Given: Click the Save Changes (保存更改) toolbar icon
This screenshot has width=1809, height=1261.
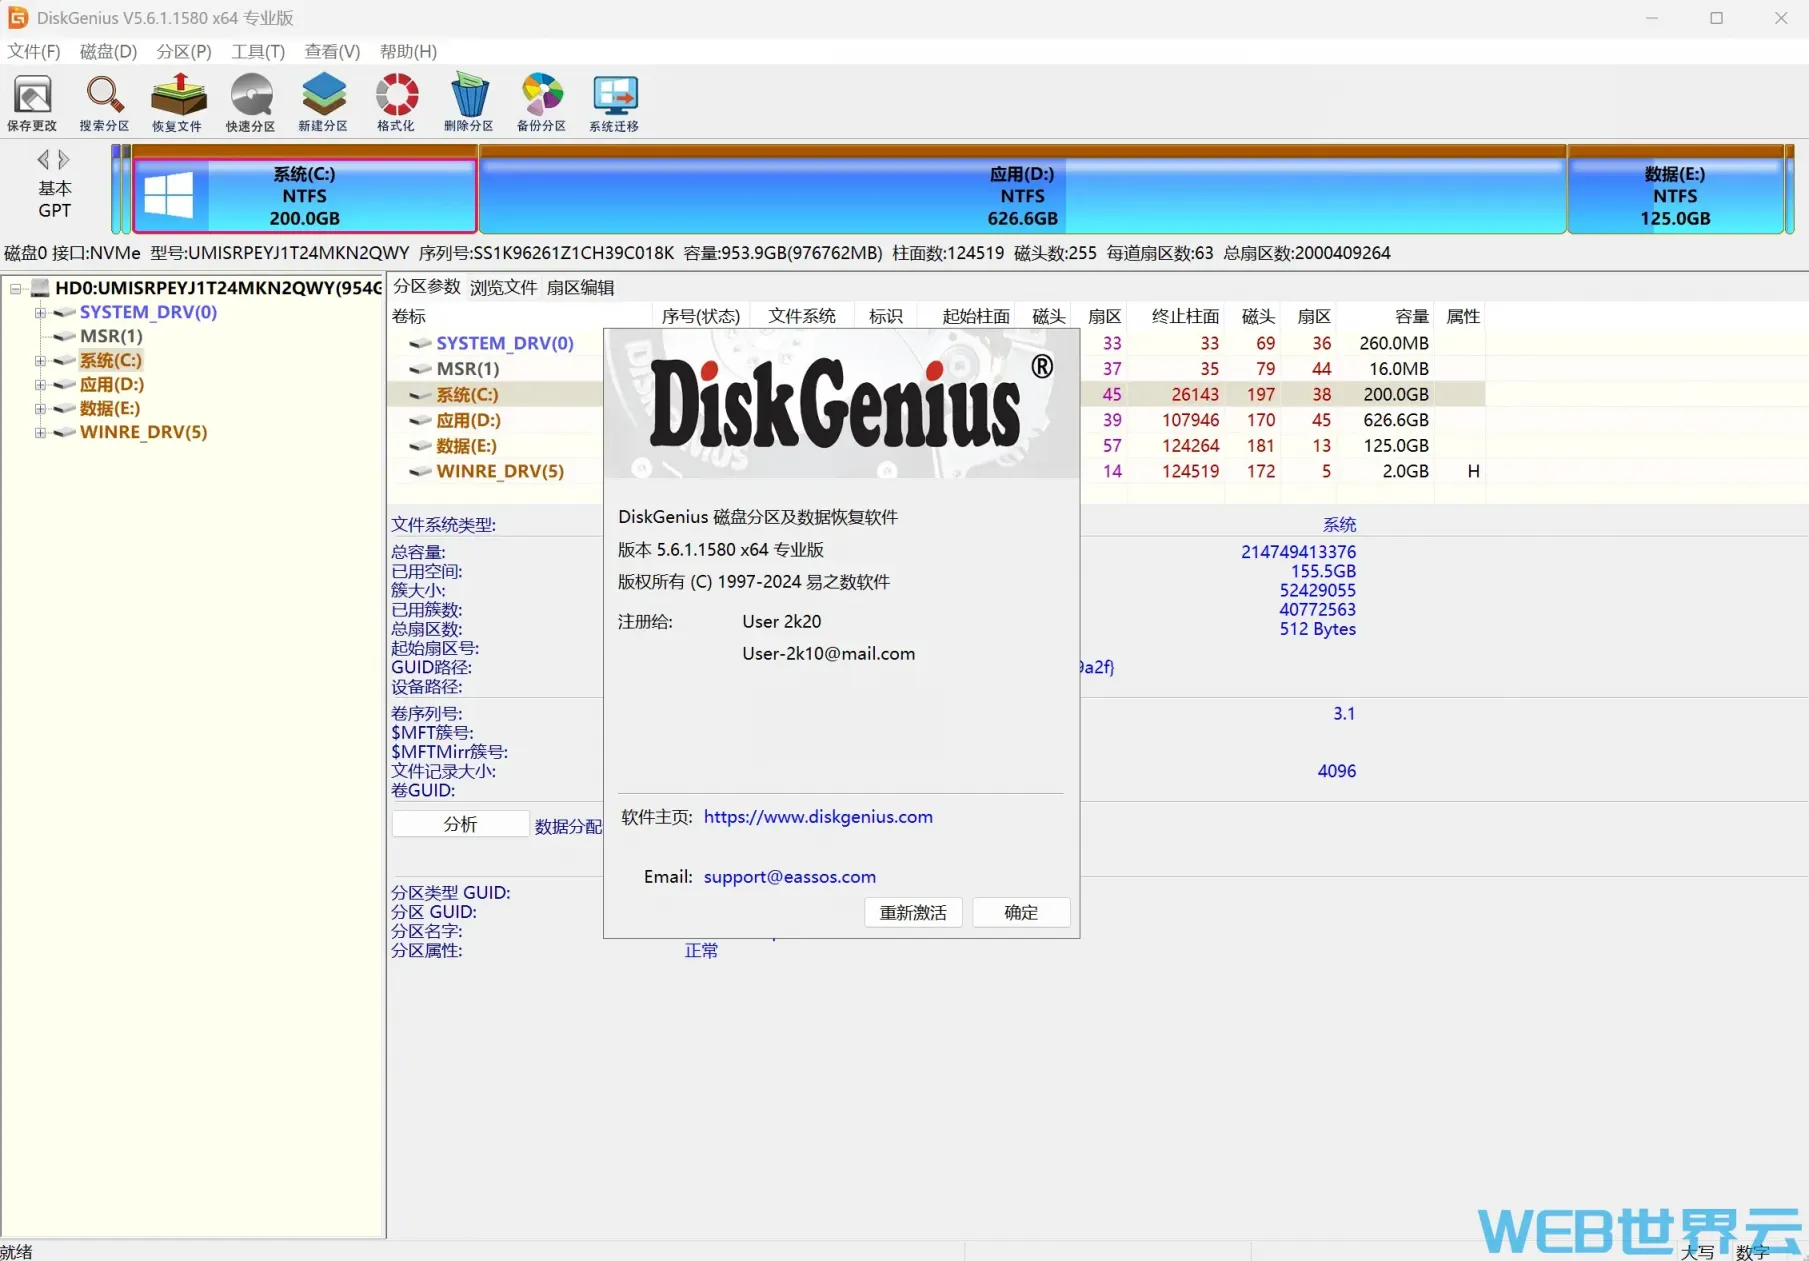Looking at the screenshot, I should pos(32,102).
